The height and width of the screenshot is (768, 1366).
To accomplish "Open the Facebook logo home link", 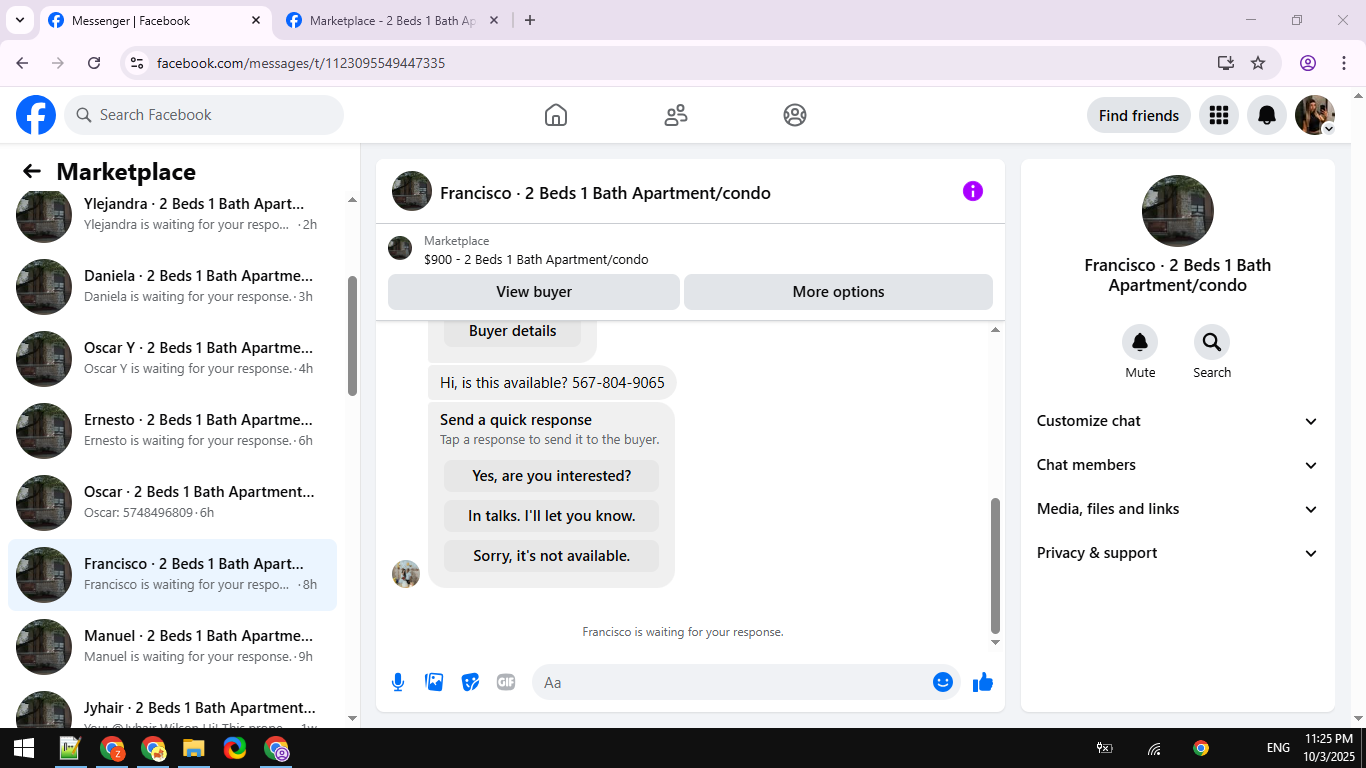I will click(x=36, y=115).
